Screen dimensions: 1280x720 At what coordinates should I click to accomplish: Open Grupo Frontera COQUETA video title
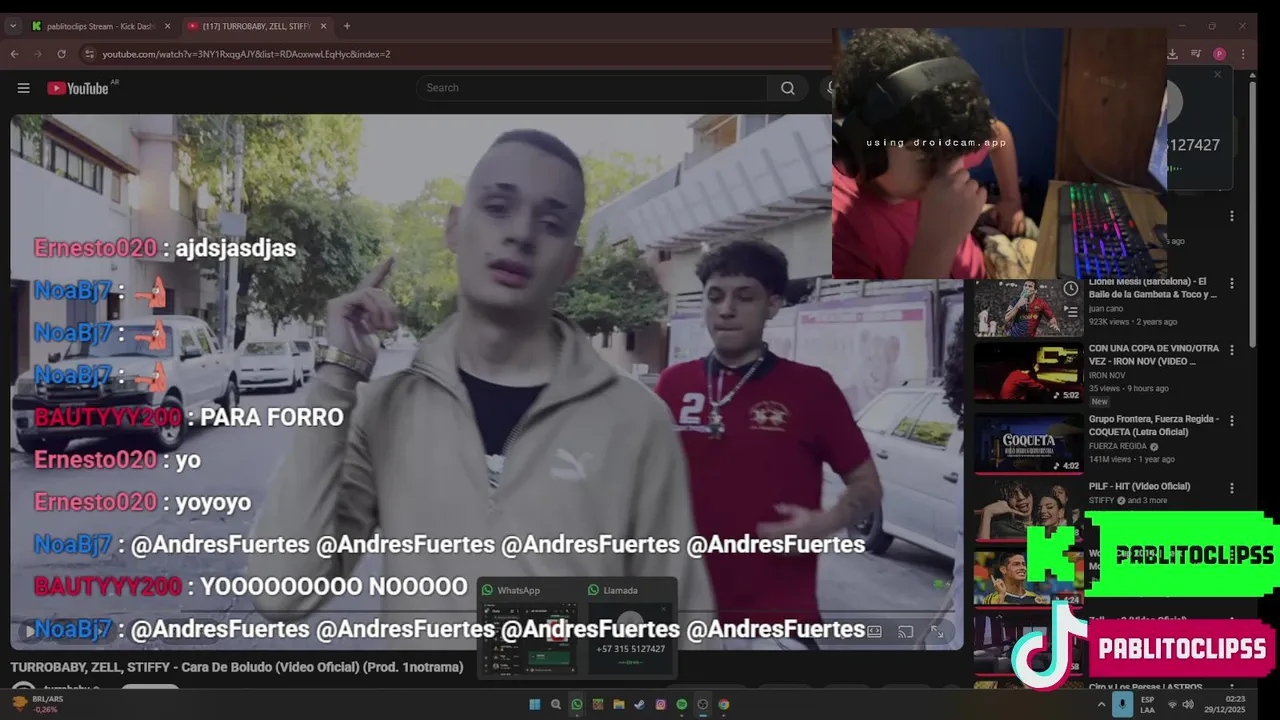[x=1154, y=426]
